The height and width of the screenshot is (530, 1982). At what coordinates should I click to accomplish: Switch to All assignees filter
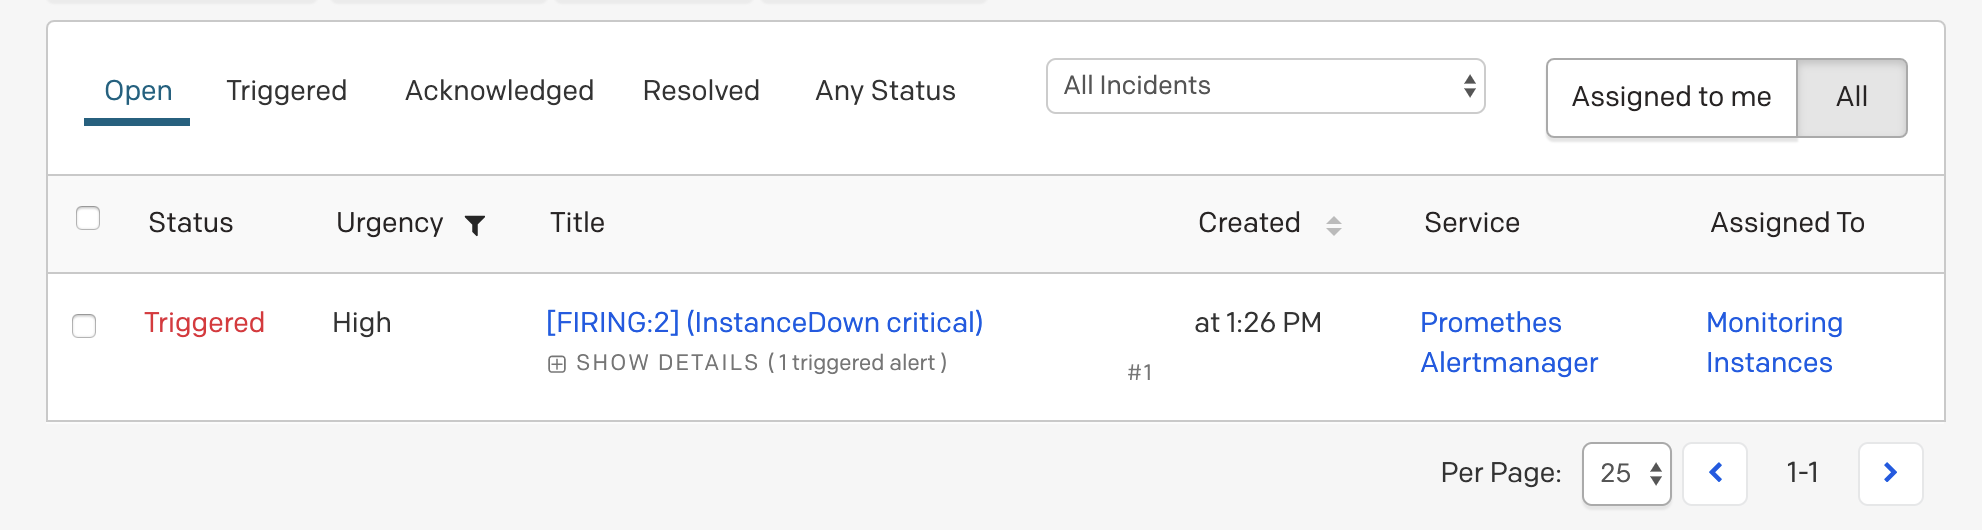(x=1851, y=97)
